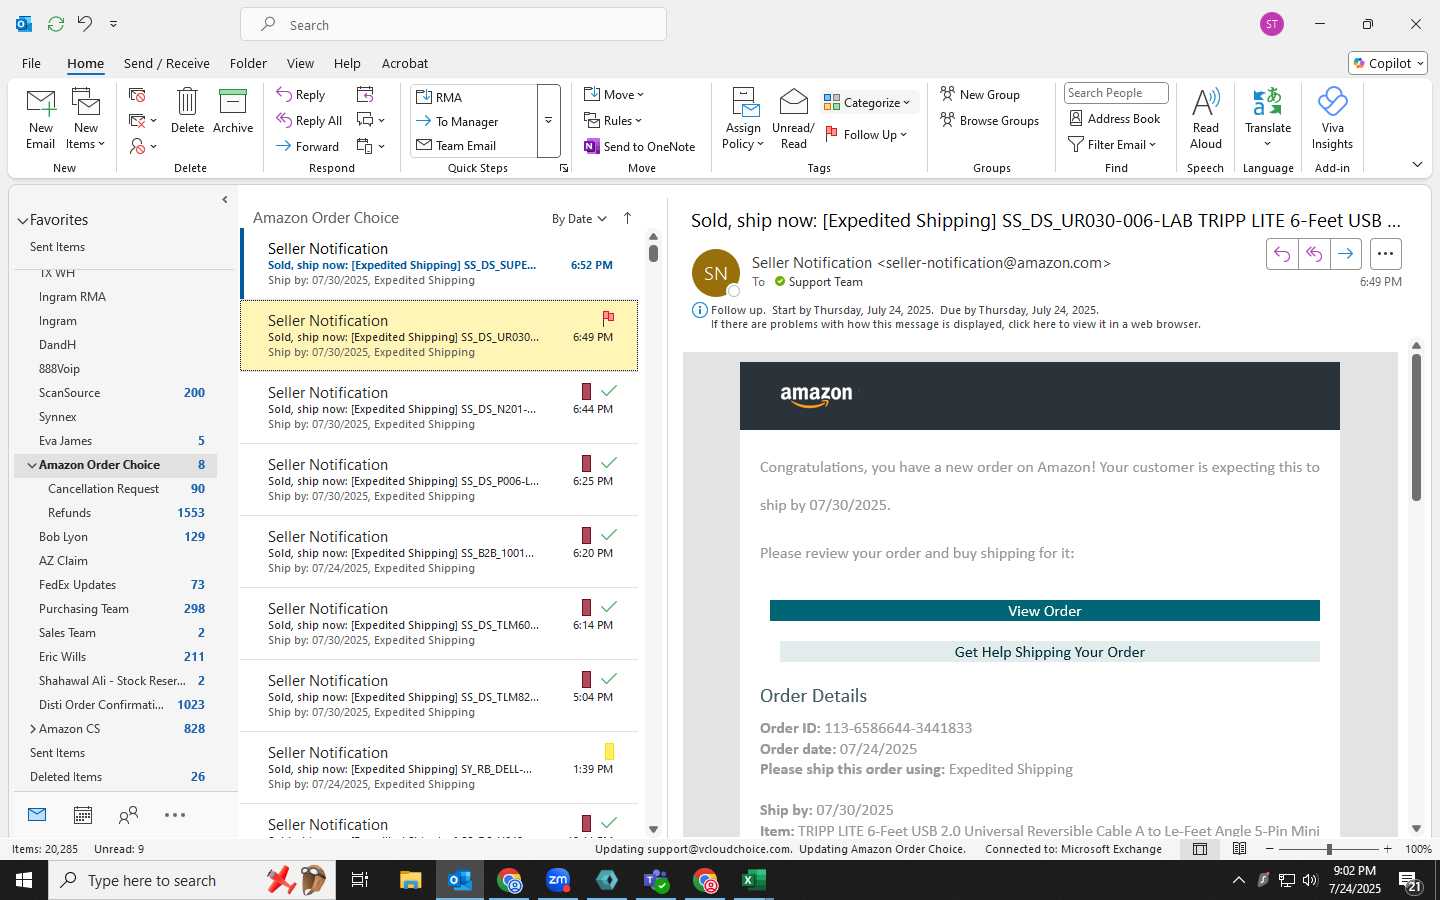Open the By Date sort dropdown
Viewport: 1440px width, 900px height.
pyautogui.click(x=579, y=219)
